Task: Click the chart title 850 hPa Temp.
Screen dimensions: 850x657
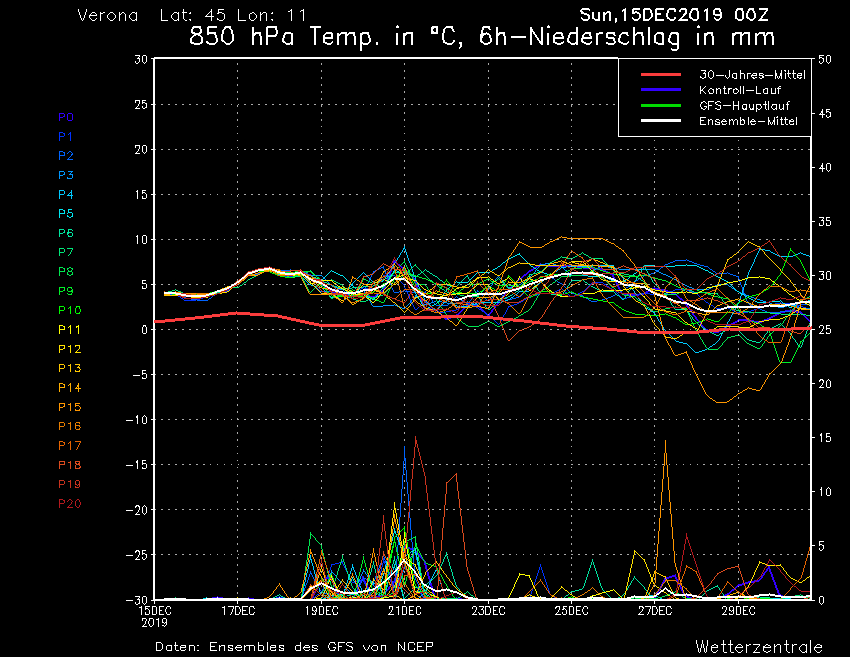Action: click(x=482, y=37)
